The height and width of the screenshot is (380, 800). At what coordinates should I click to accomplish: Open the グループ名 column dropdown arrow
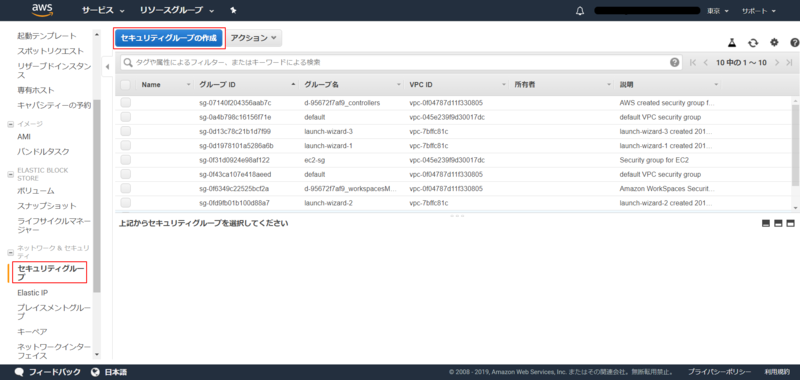[x=398, y=85]
